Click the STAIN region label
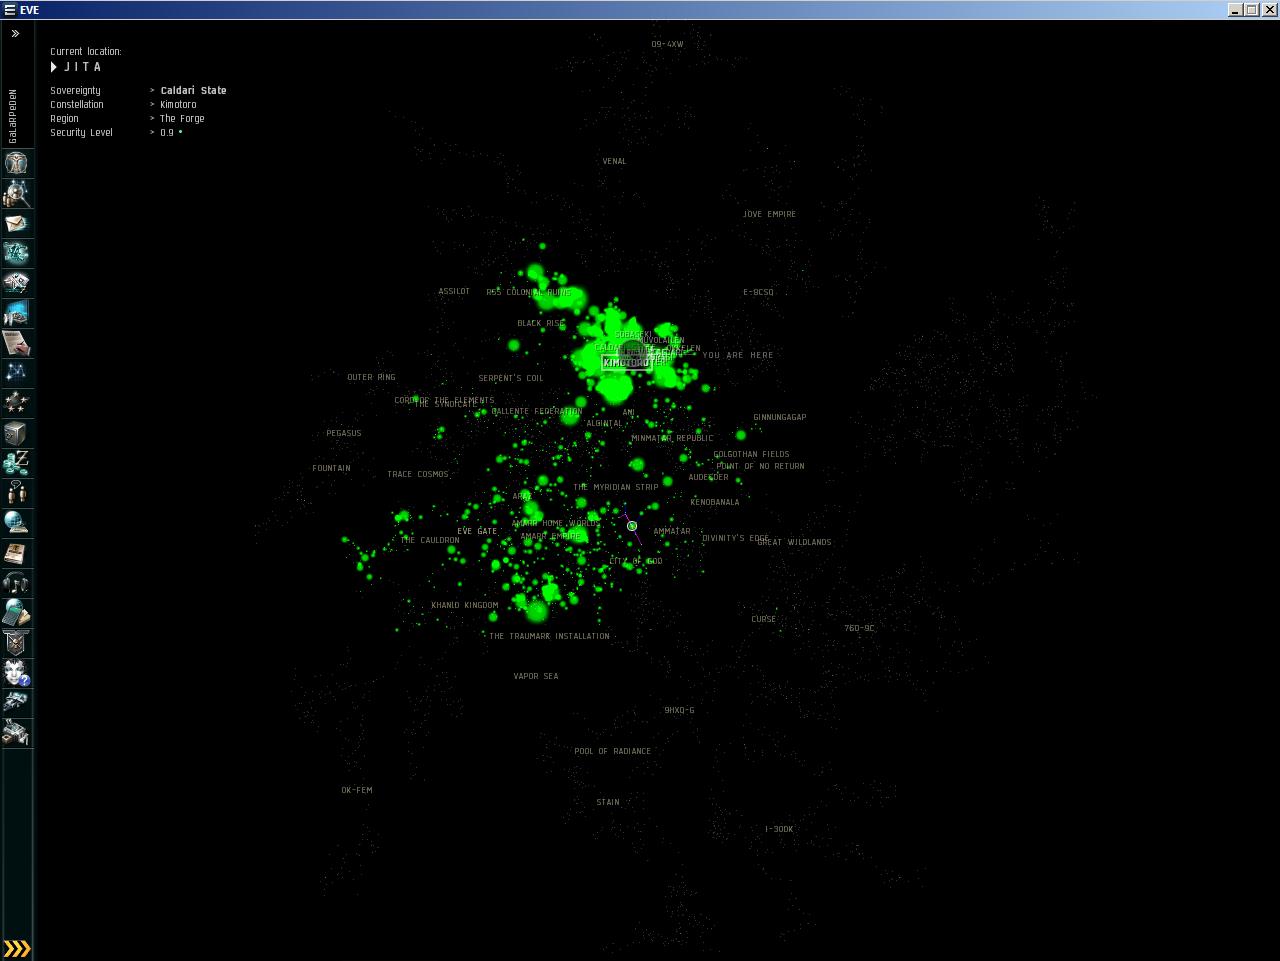Viewport: 1280px width, 961px height. tap(608, 802)
